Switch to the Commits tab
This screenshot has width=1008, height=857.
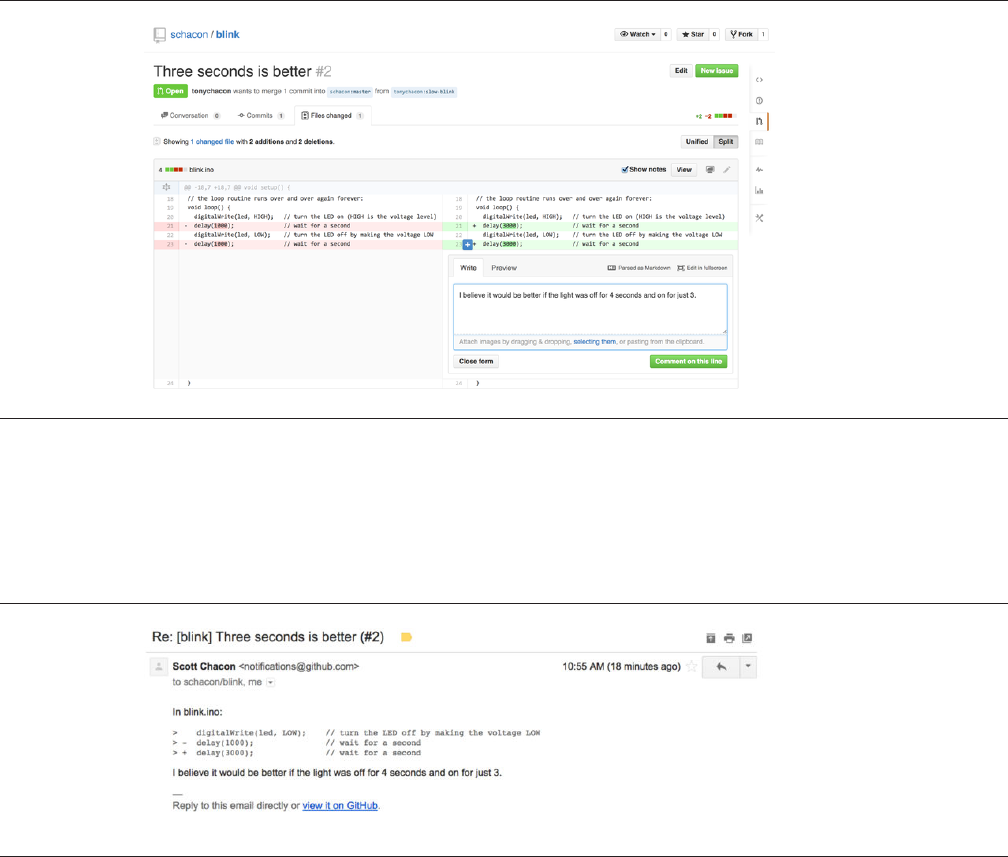pyautogui.click(x=260, y=116)
